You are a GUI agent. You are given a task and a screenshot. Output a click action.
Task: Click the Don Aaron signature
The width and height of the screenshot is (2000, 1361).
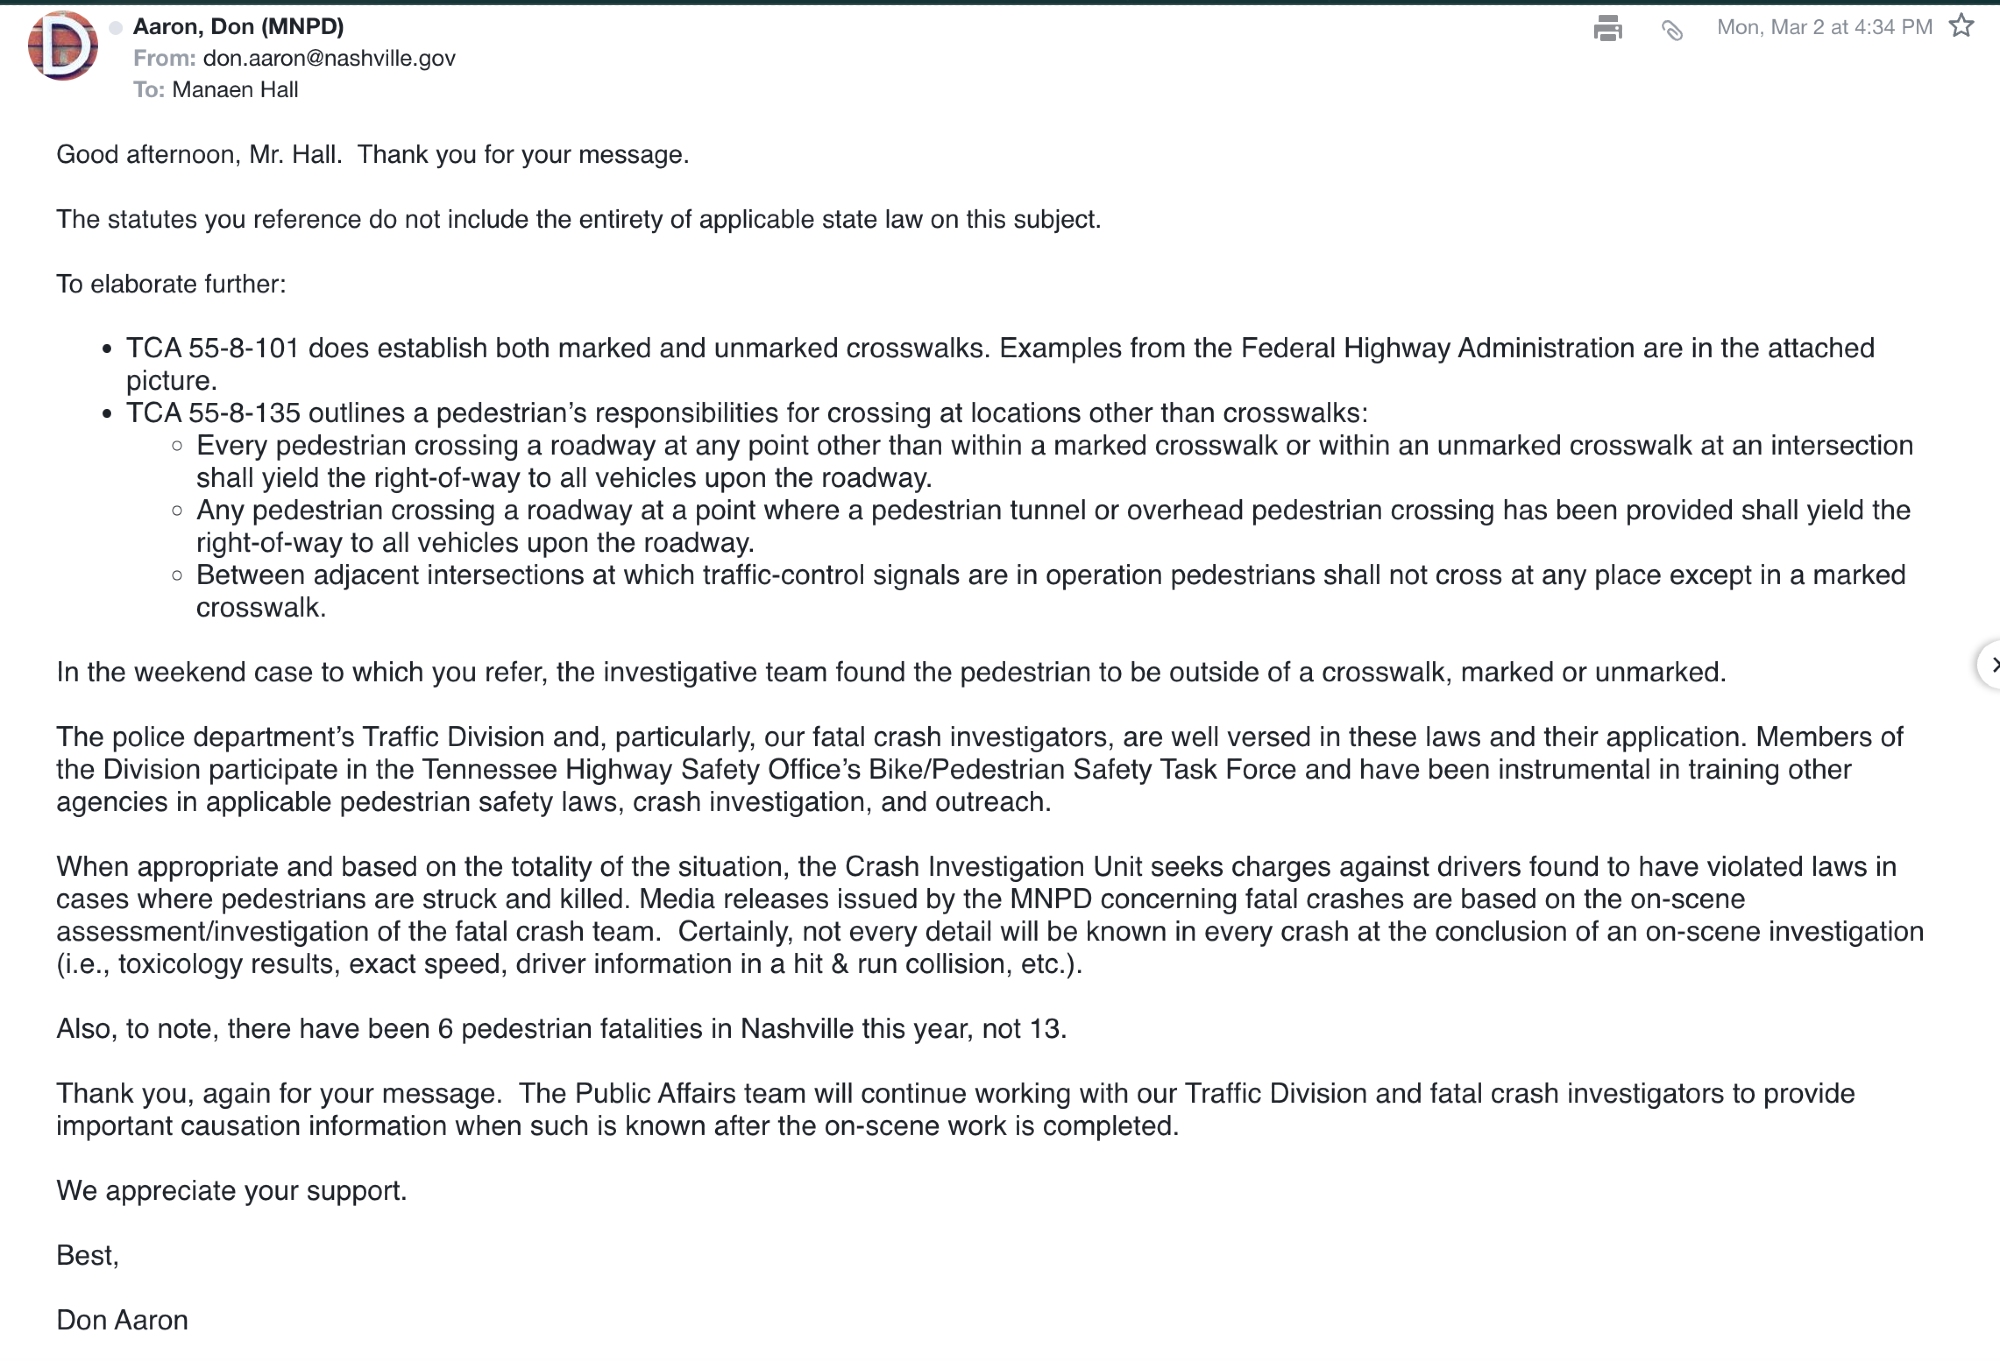pos(122,1320)
